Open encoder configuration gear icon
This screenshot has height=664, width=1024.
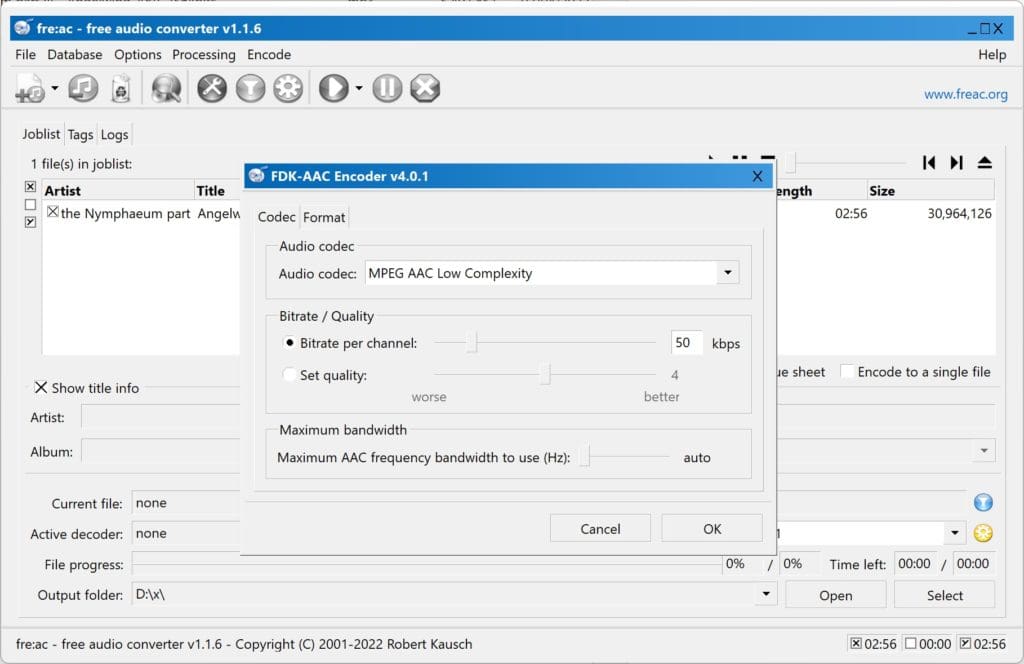pyautogui.click(x=288, y=88)
